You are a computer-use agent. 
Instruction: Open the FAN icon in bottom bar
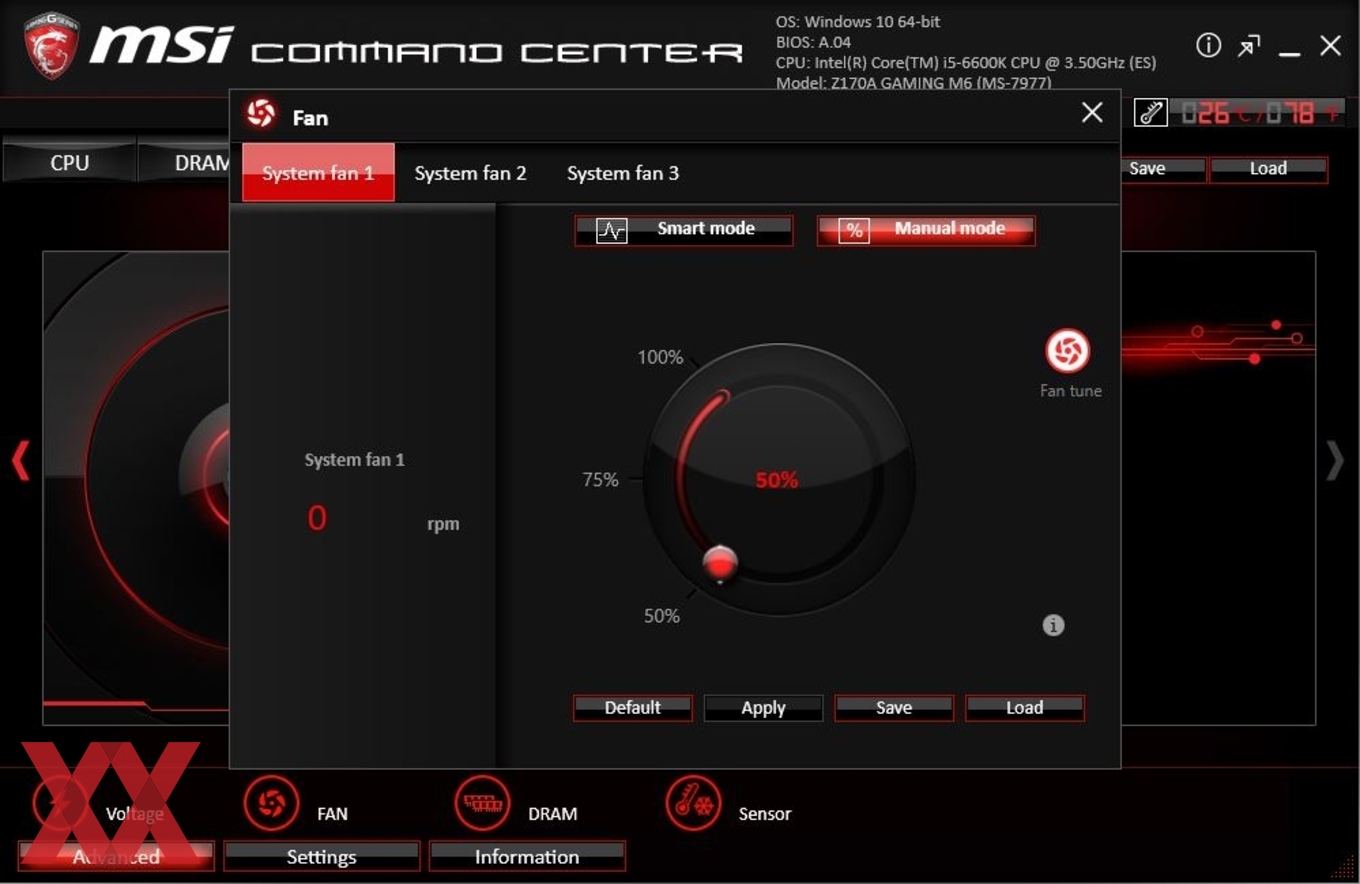coord(271,803)
